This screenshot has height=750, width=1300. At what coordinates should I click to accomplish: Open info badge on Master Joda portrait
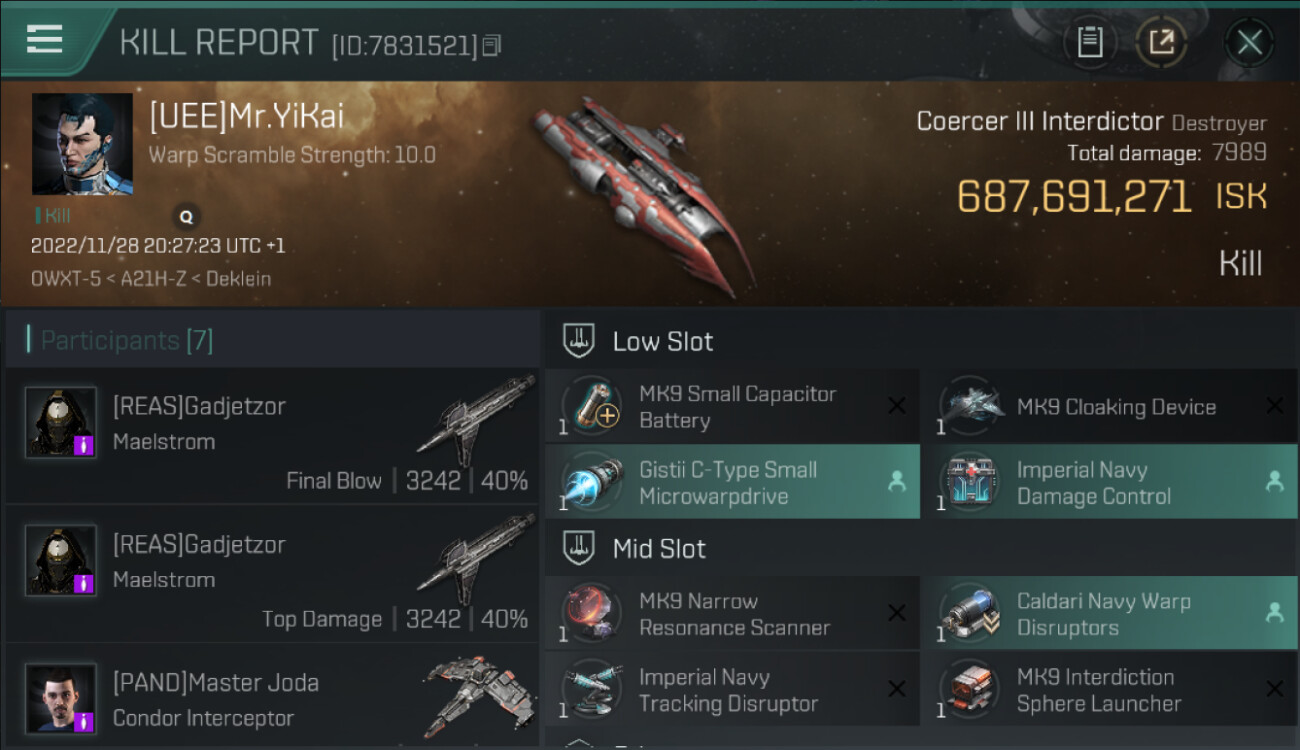tap(84, 721)
